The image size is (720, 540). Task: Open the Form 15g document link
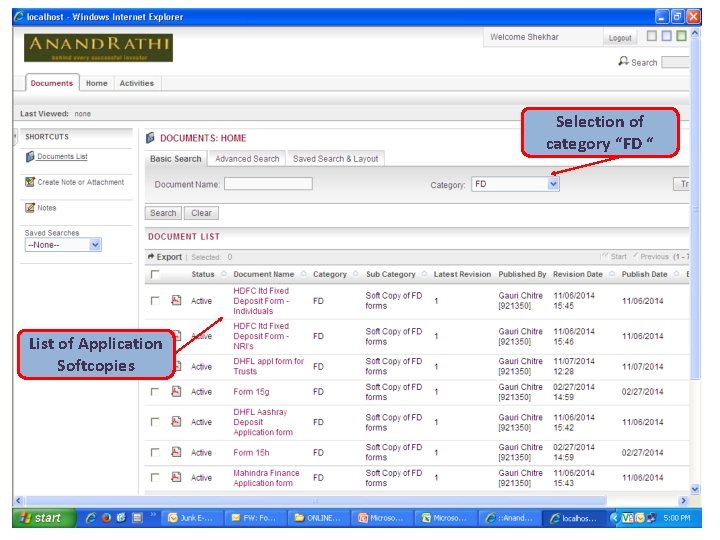251,392
